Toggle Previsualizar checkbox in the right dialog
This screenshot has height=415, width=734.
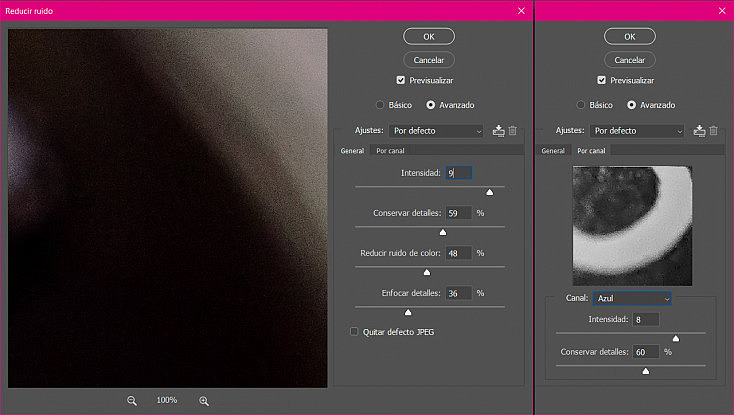(602, 80)
